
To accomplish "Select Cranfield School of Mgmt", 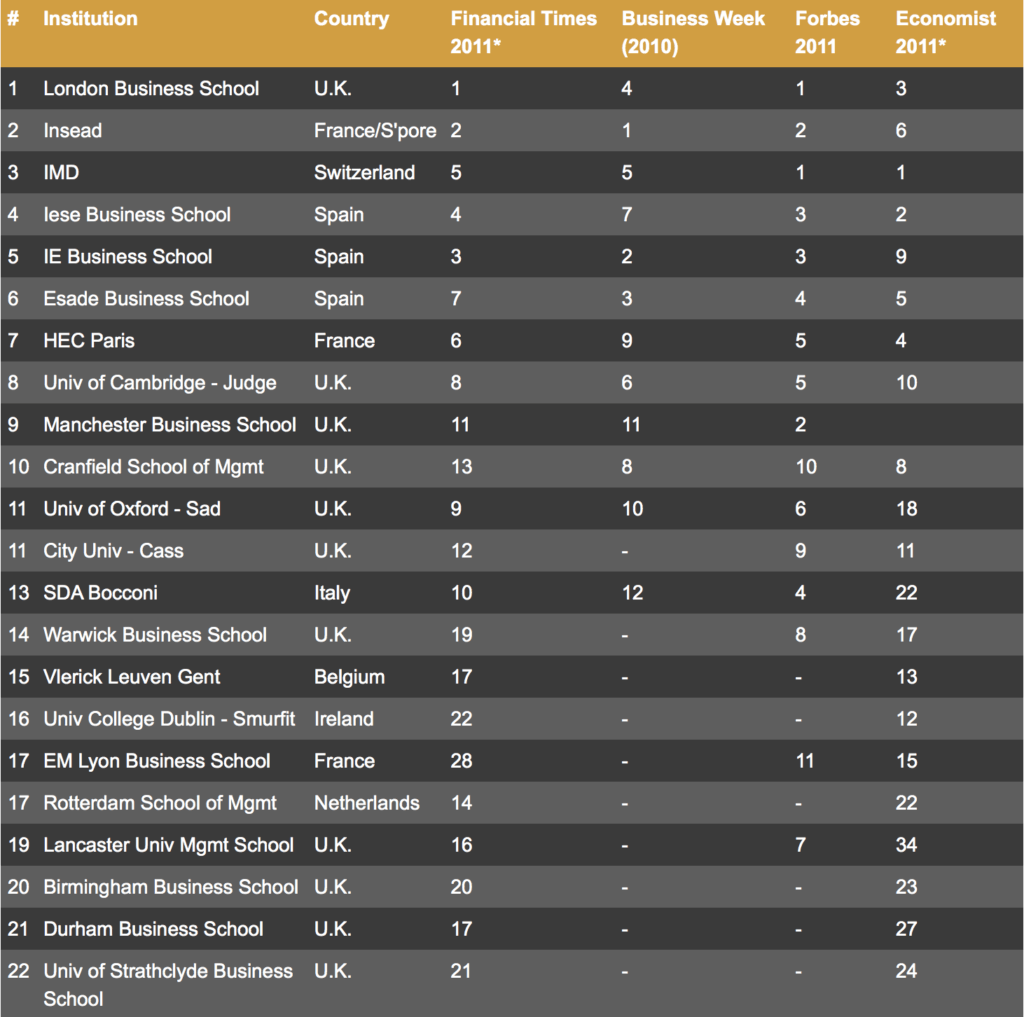I will [153, 467].
